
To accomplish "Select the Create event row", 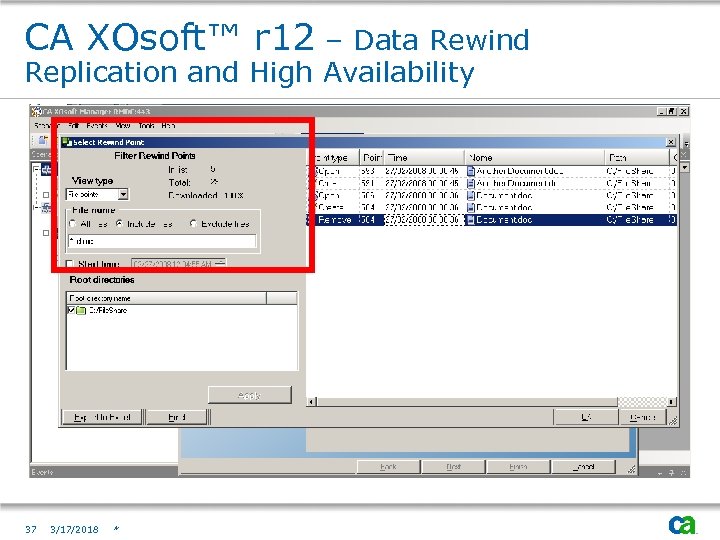I will (491, 207).
